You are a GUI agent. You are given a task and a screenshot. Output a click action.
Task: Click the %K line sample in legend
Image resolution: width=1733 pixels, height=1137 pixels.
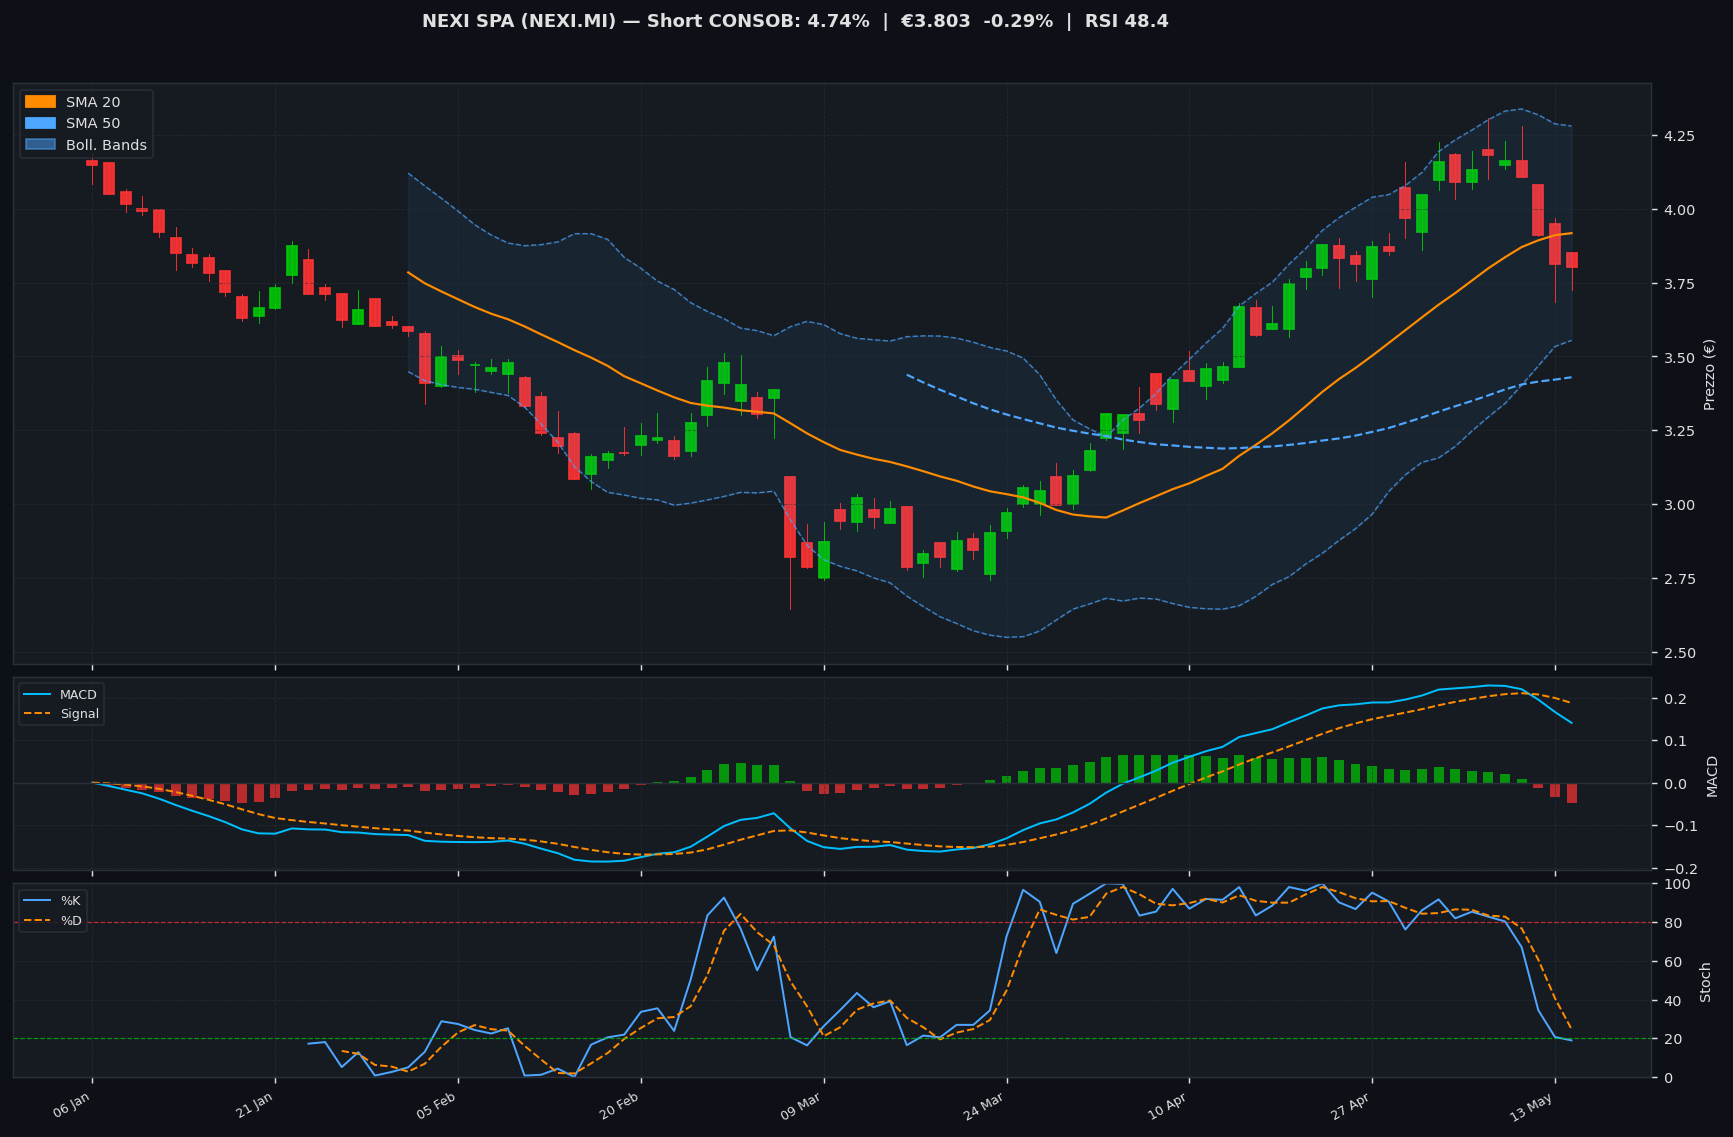pos(39,901)
